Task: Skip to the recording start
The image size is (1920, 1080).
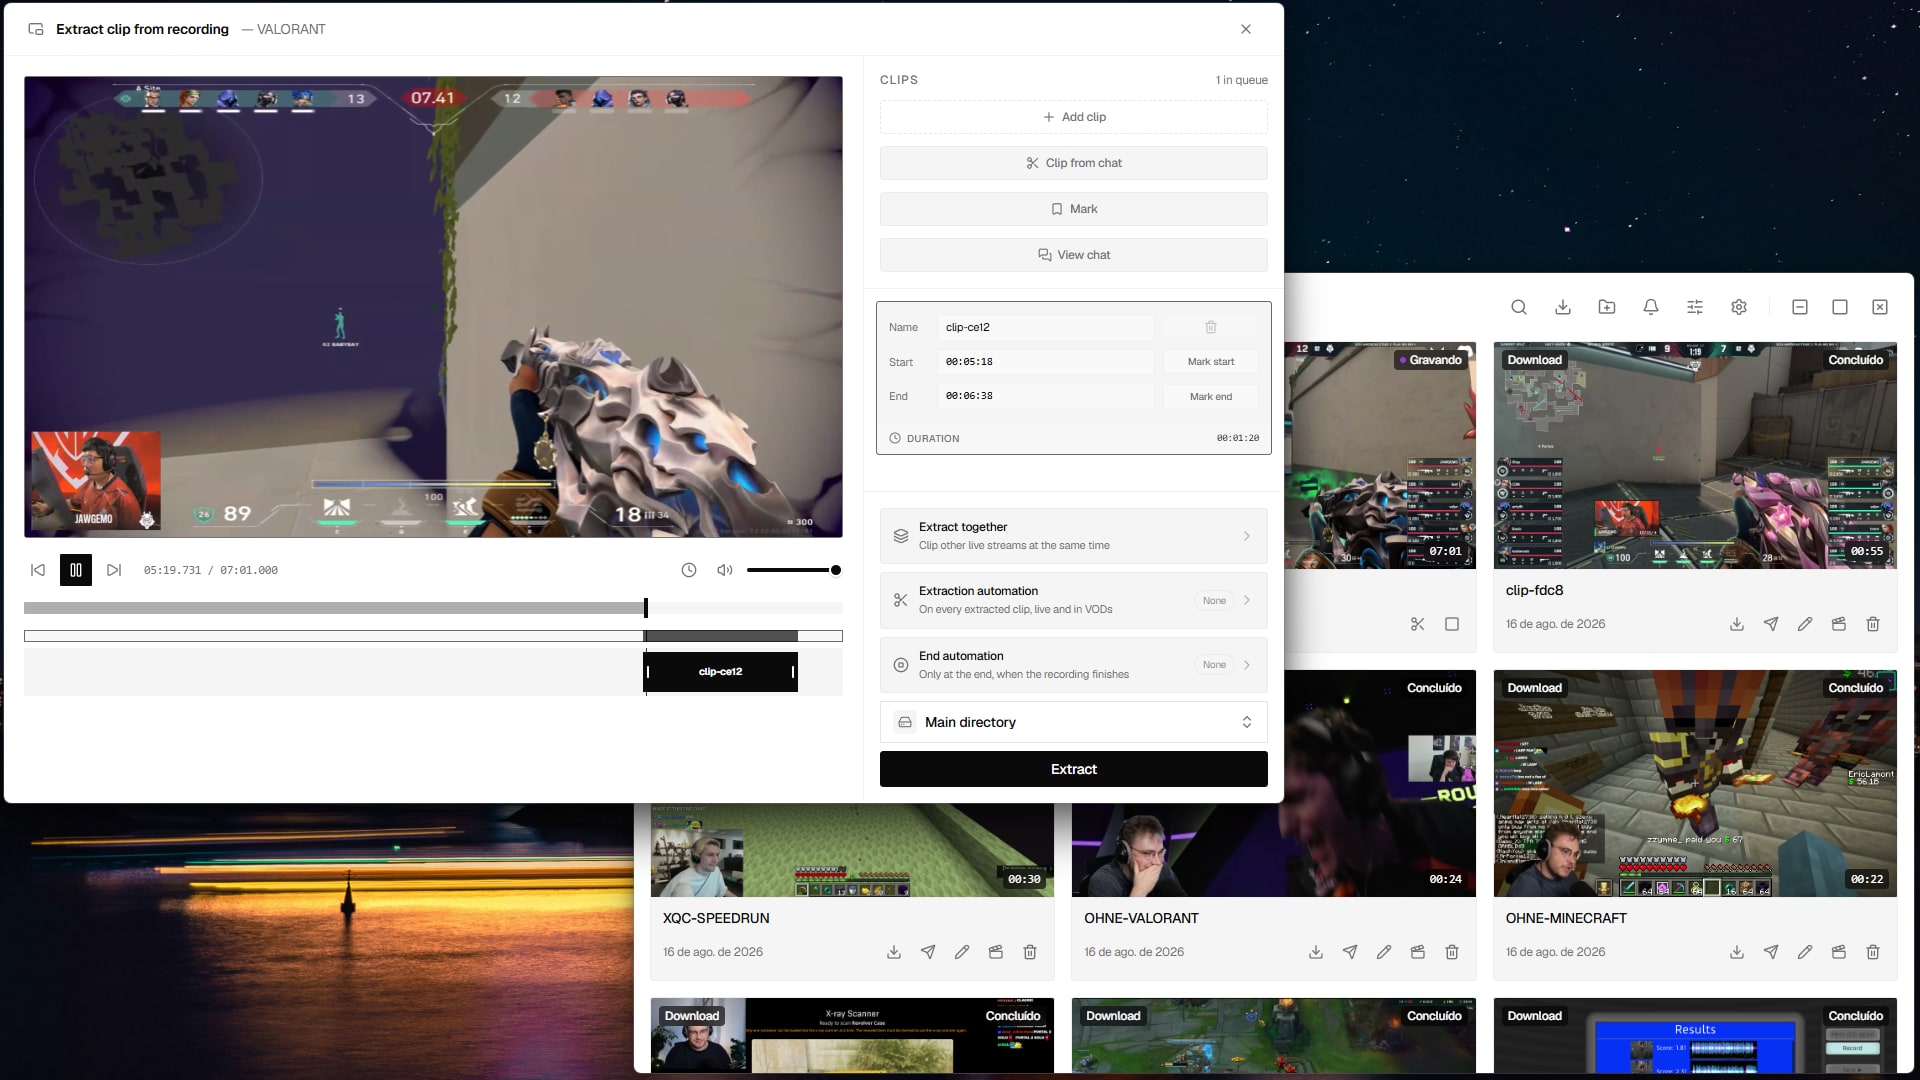Action: click(x=38, y=570)
